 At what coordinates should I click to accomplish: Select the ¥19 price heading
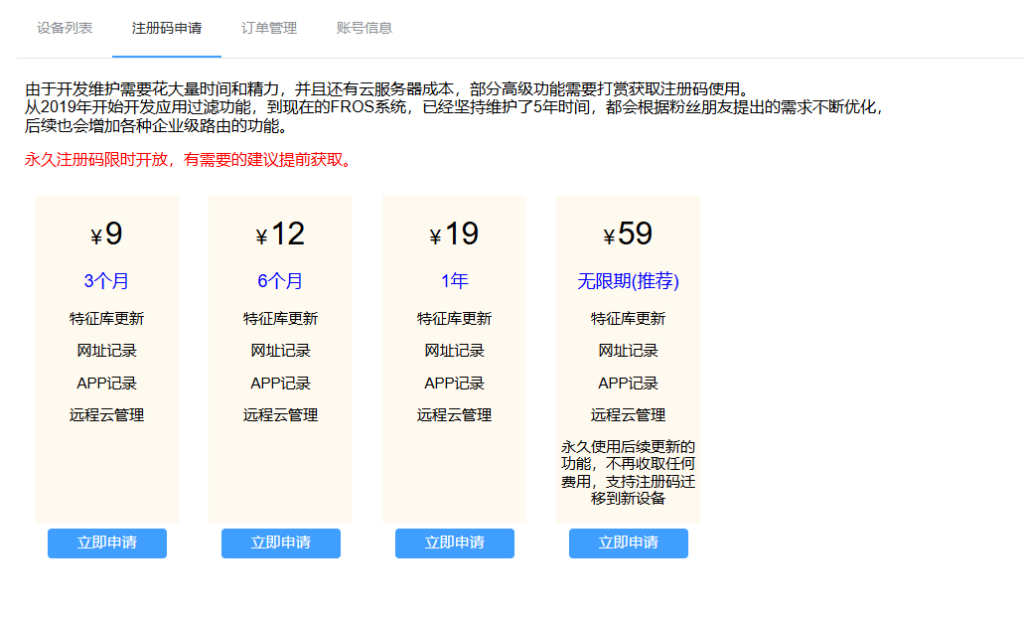(x=455, y=234)
